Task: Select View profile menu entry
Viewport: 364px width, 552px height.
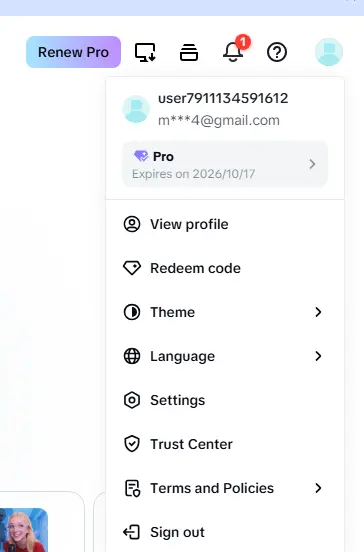Action: [x=225, y=224]
